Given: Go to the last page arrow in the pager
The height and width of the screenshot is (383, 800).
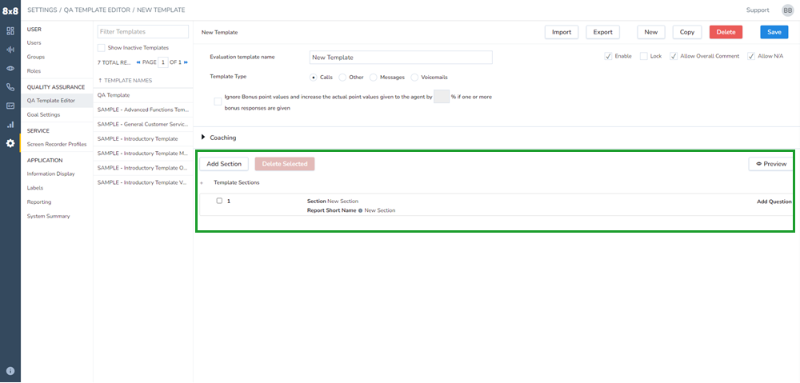Looking at the screenshot, I should click(x=186, y=62).
